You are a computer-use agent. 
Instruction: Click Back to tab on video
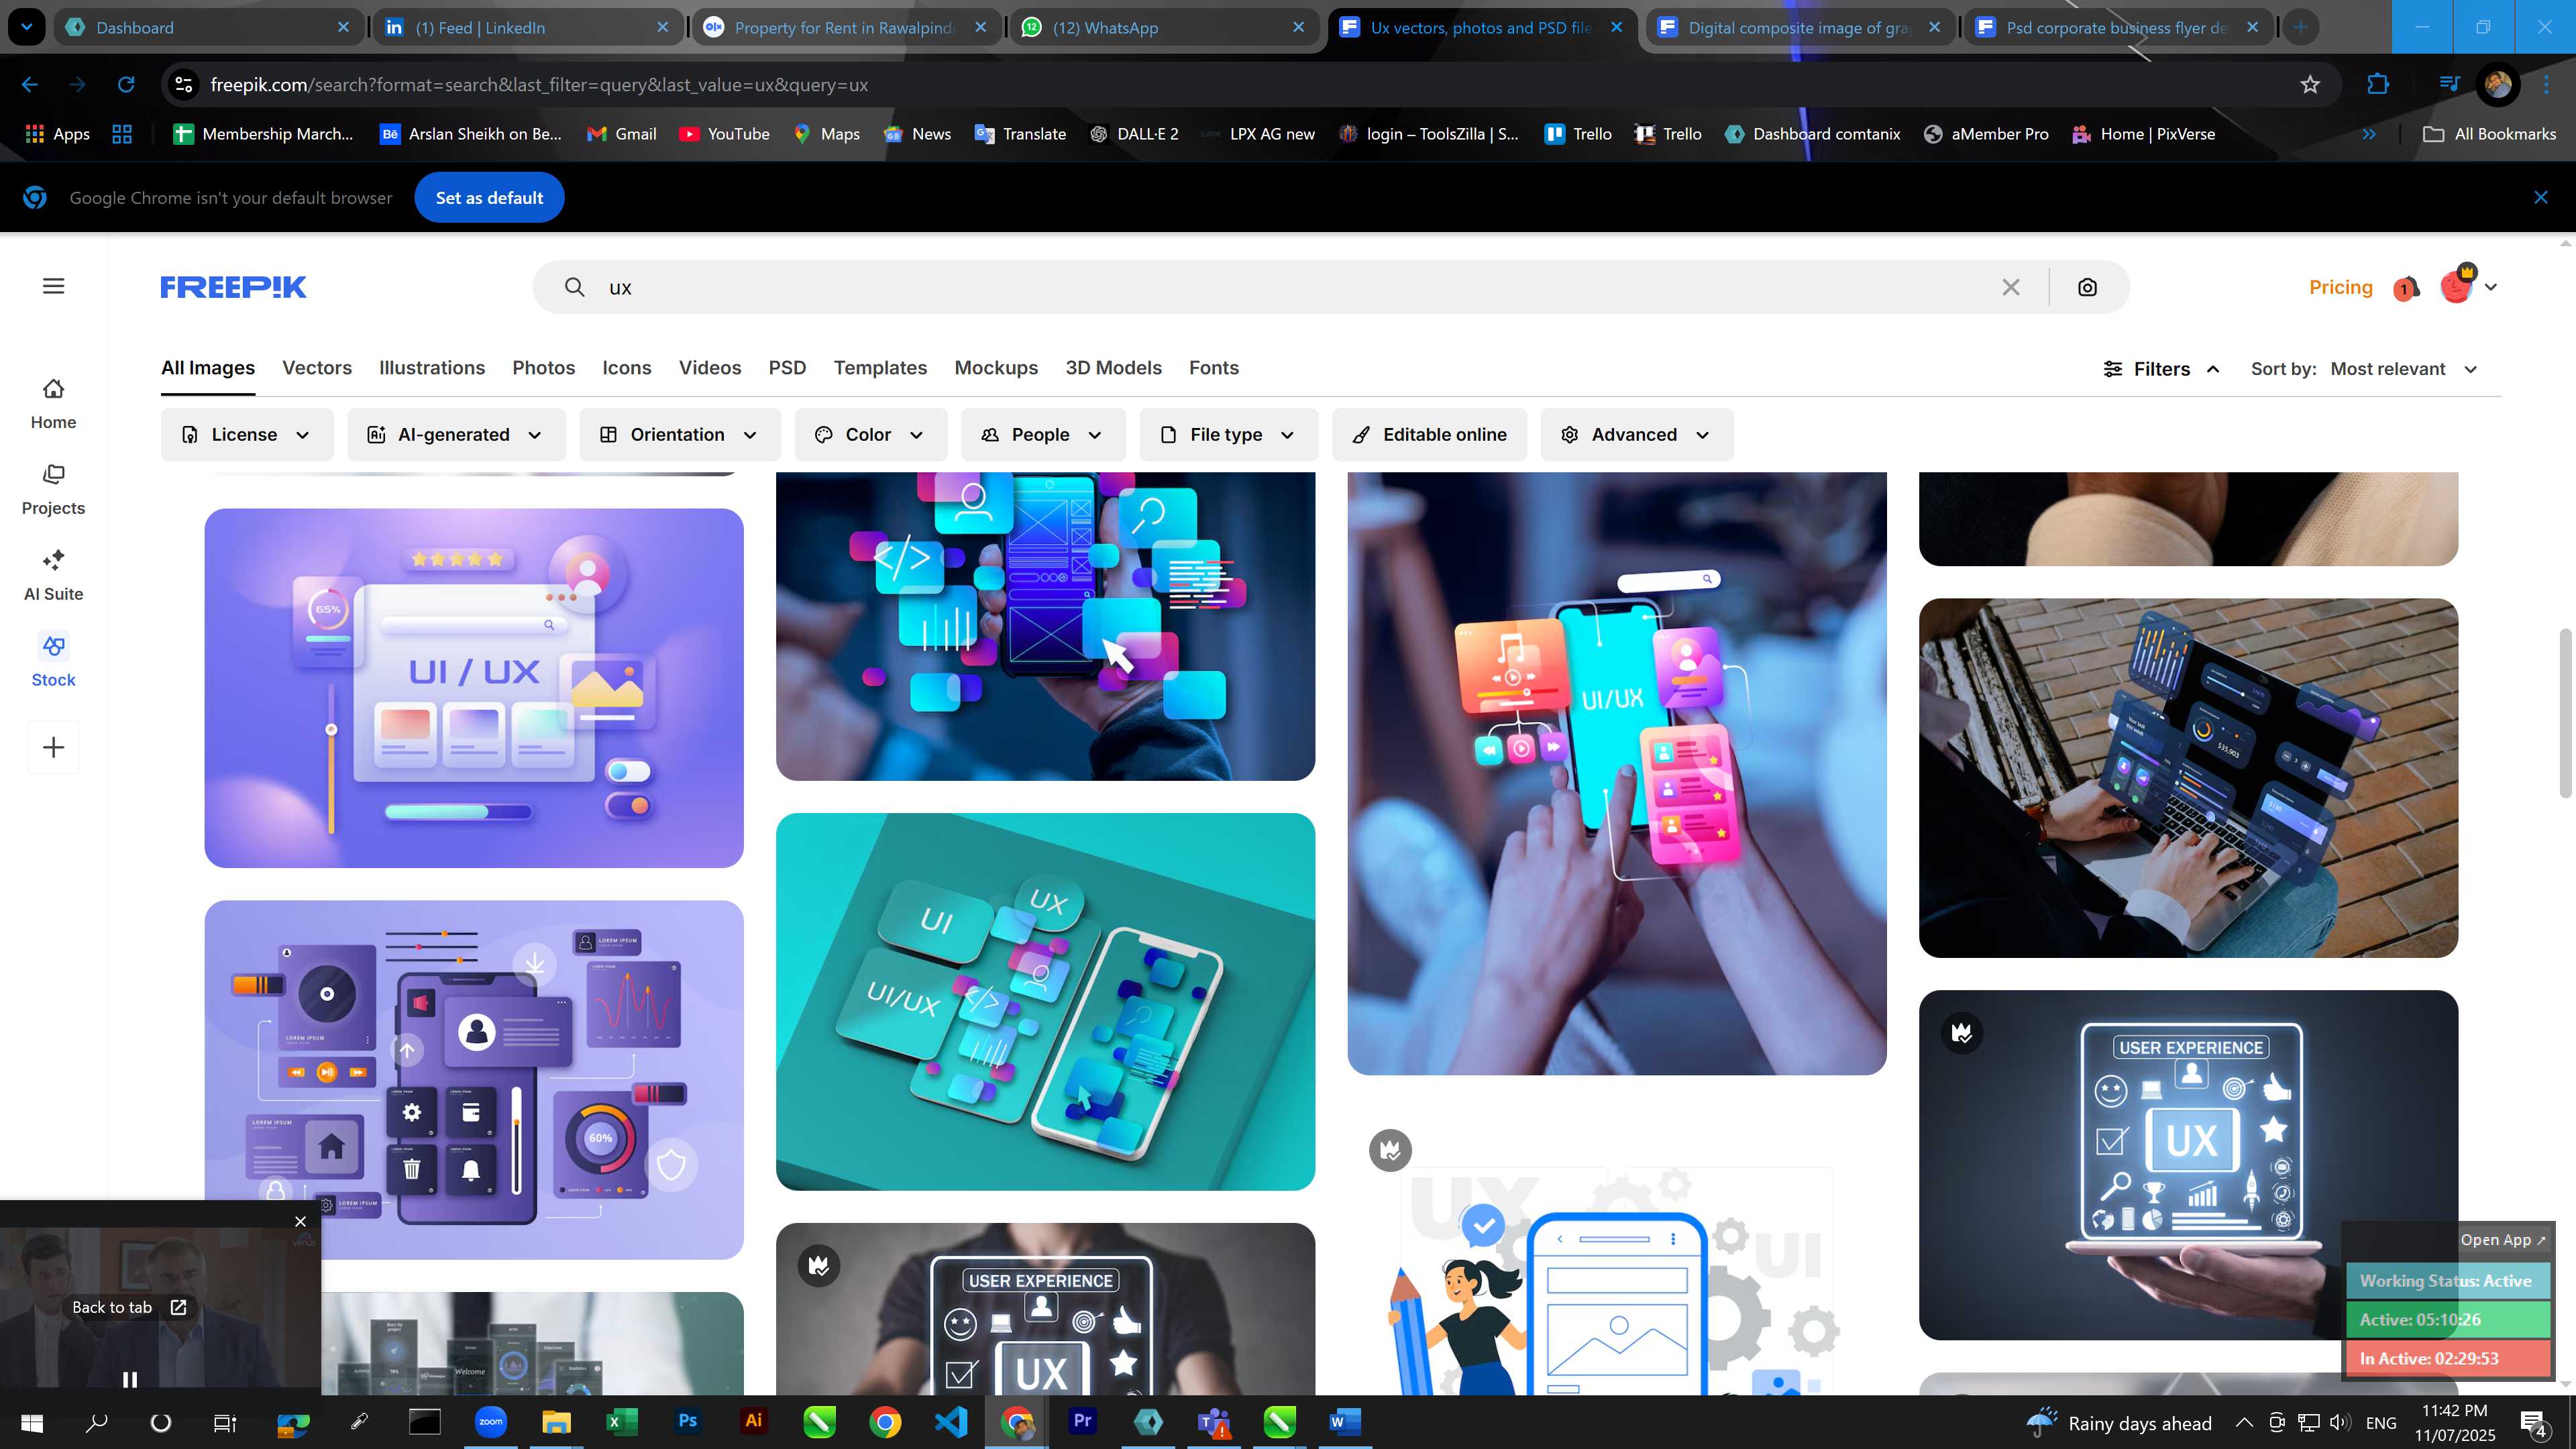[129, 1308]
